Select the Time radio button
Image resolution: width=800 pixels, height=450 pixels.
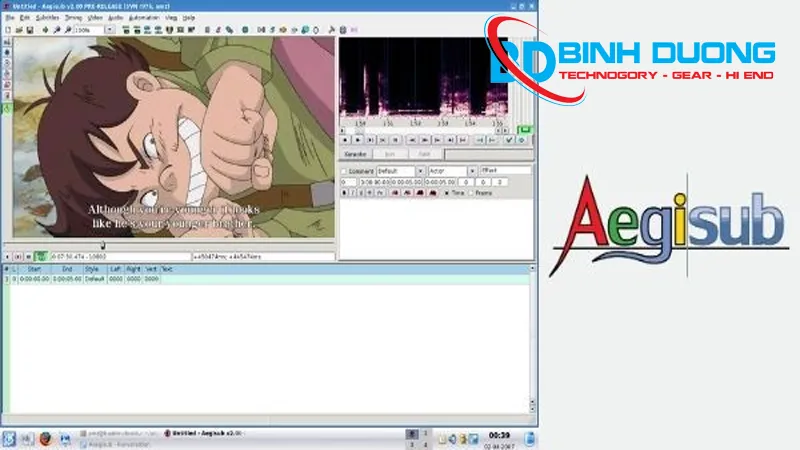pos(447,193)
